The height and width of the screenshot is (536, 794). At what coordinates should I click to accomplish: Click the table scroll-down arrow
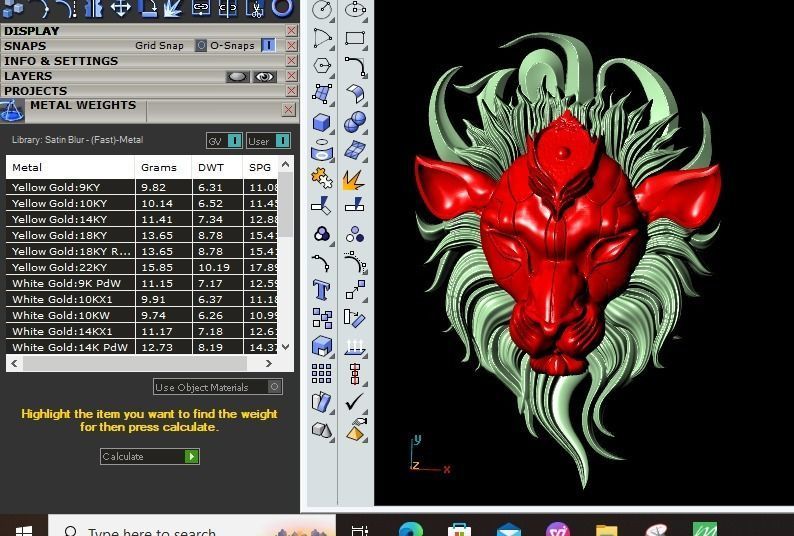[x=286, y=347]
